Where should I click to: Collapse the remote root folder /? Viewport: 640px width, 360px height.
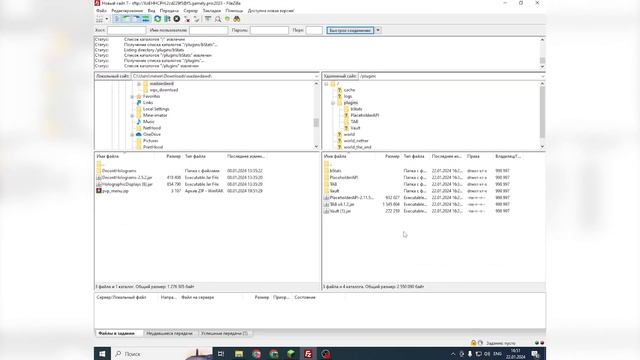(x=327, y=84)
